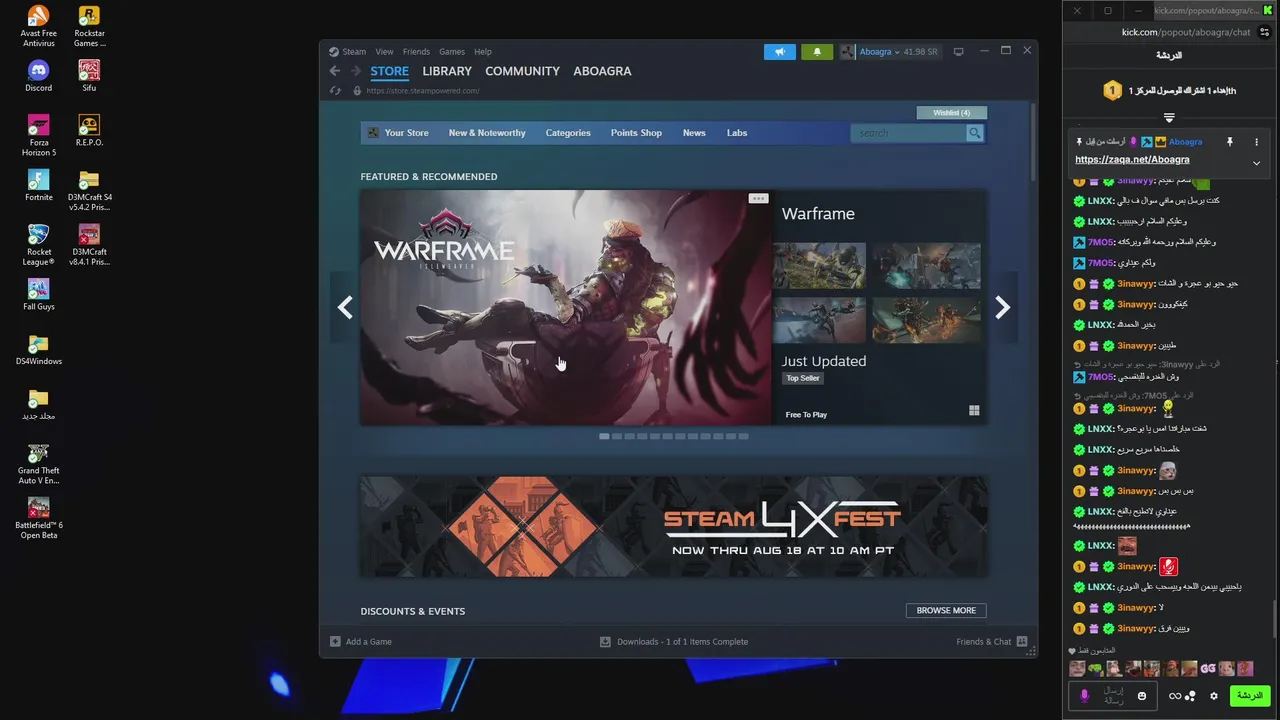The height and width of the screenshot is (720, 1280).
Task: Open Rockstar Games Launcher desktop icon
Action: pyautogui.click(x=89, y=26)
